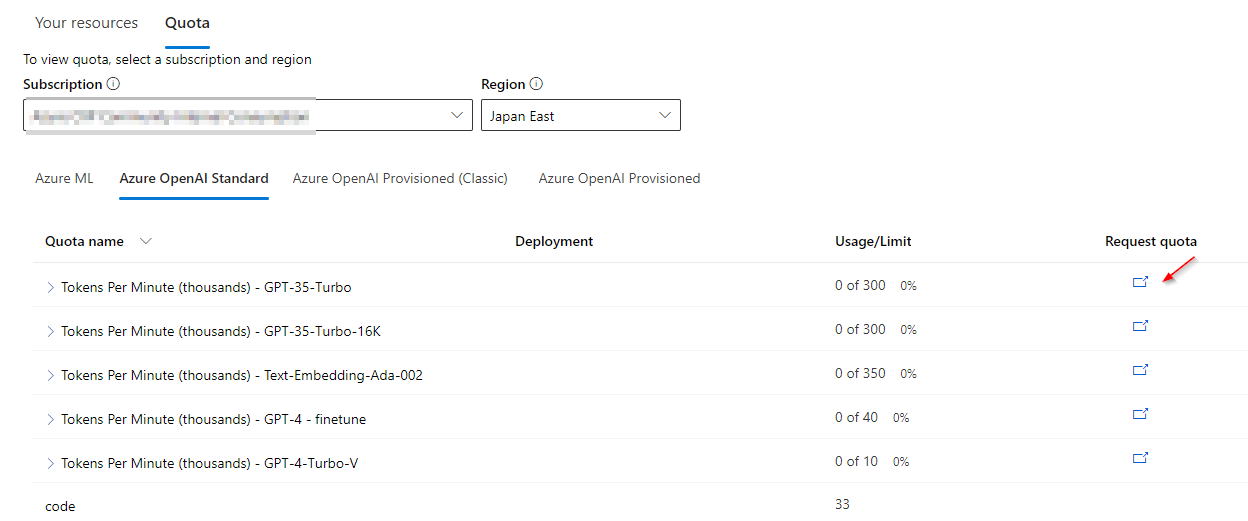The width and height of the screenshot is (1248, 521).
Task: Expand the GPT-35-Turbo-16K quota row
Action: [x=51, y=331]
